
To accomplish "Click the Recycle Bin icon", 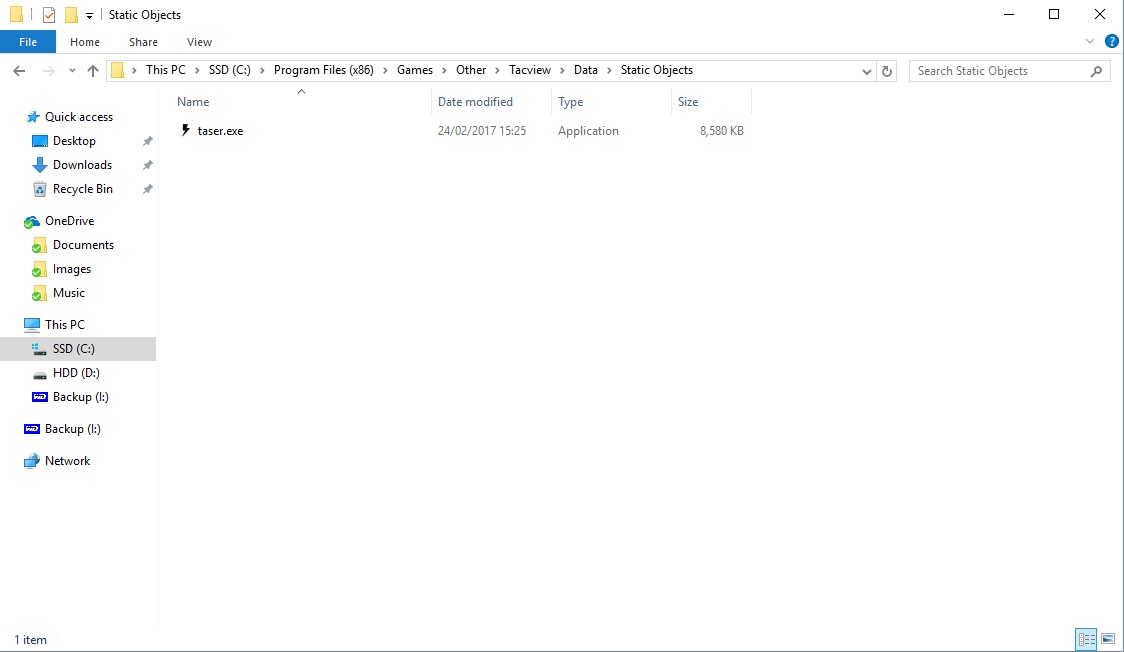I will [x=40, y=189].
